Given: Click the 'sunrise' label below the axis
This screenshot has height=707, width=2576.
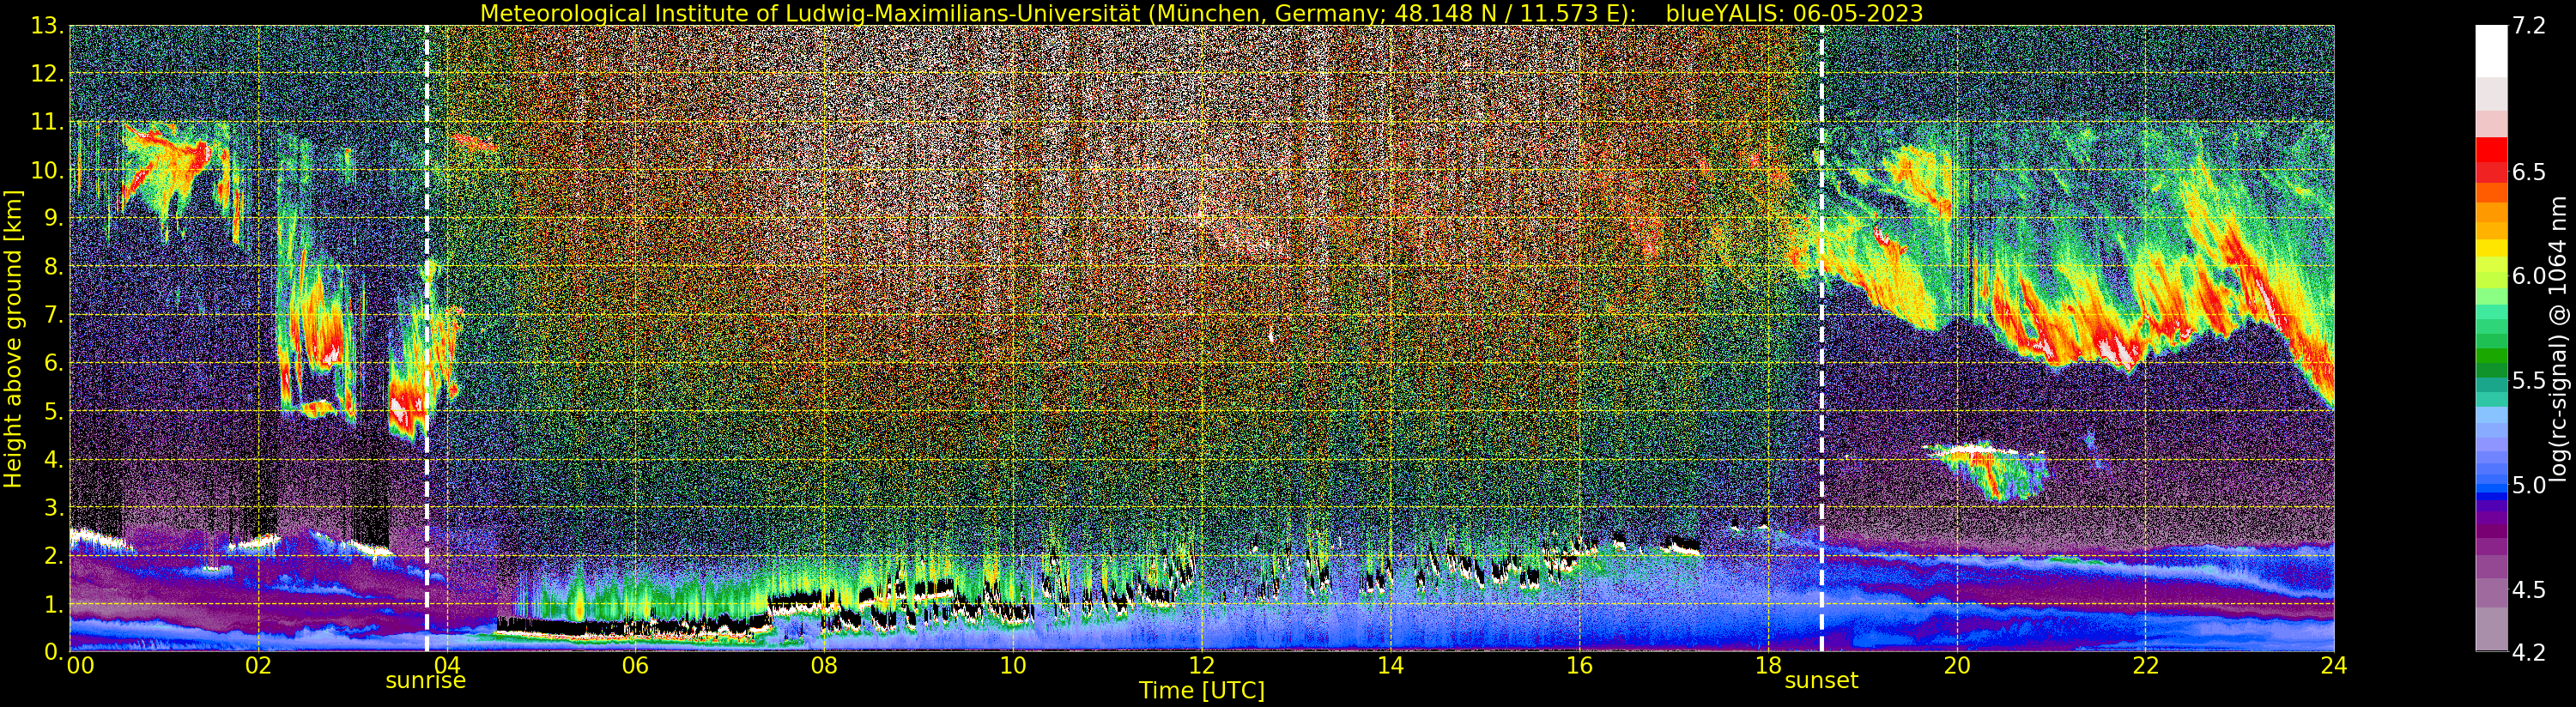Looking at the screenshot, I should pos(426,681).
